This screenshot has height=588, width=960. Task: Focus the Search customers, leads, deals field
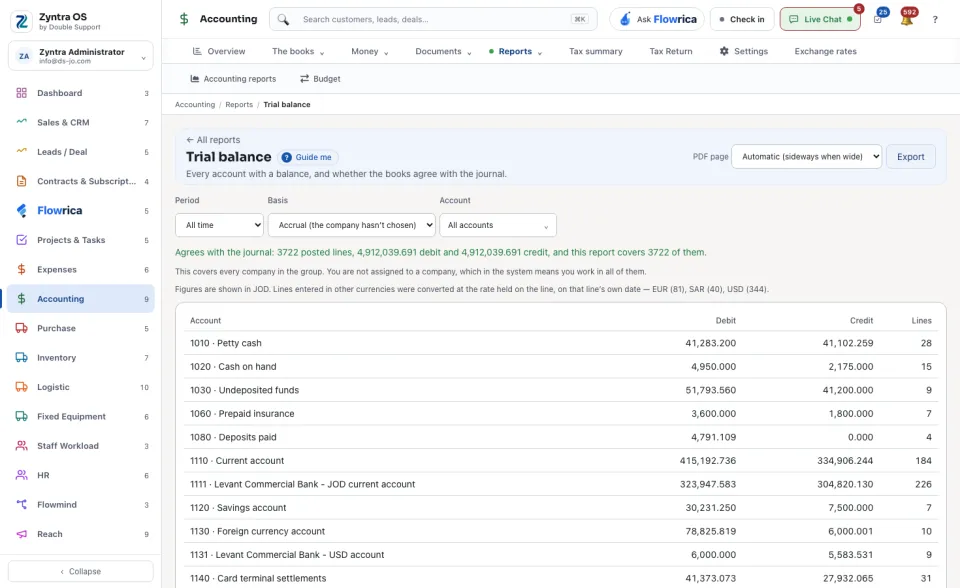click(433, 20)
